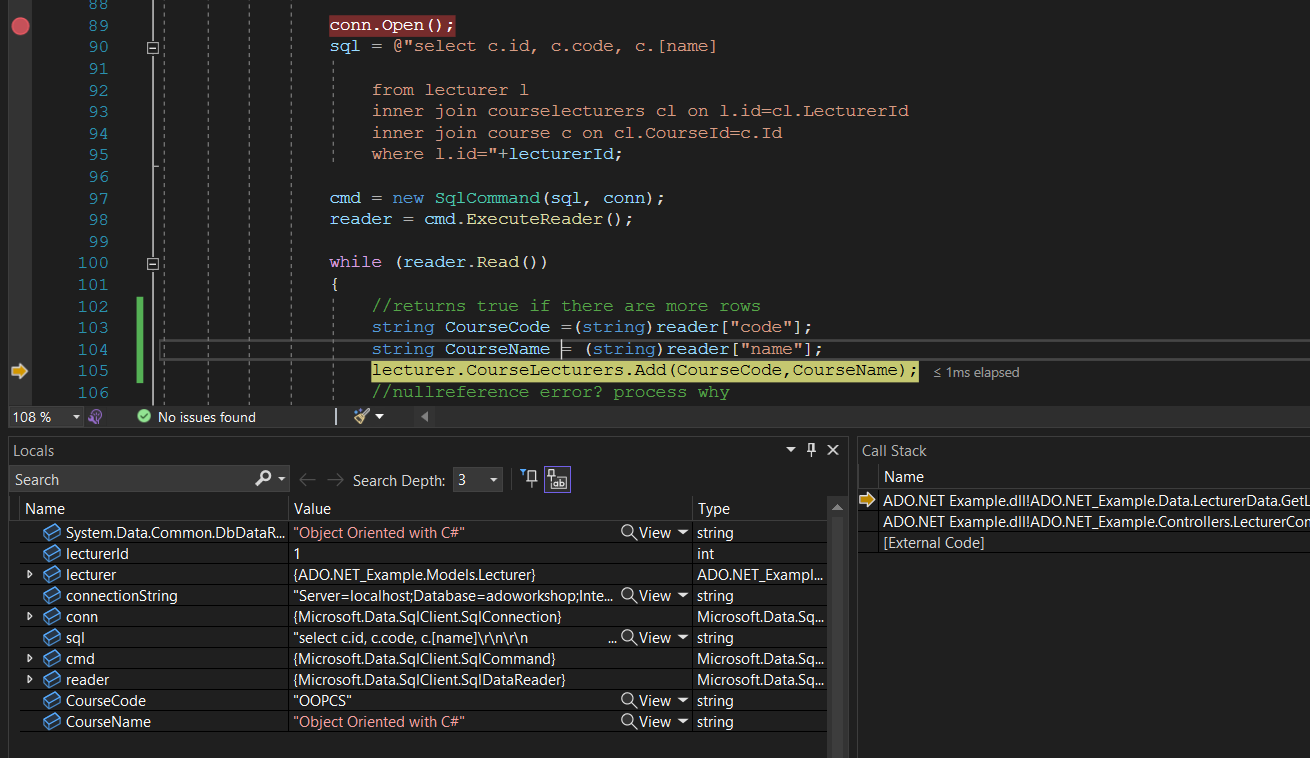Expand the reader variable node
Screen dimensions: 1310x758
(x=30, y=680)
